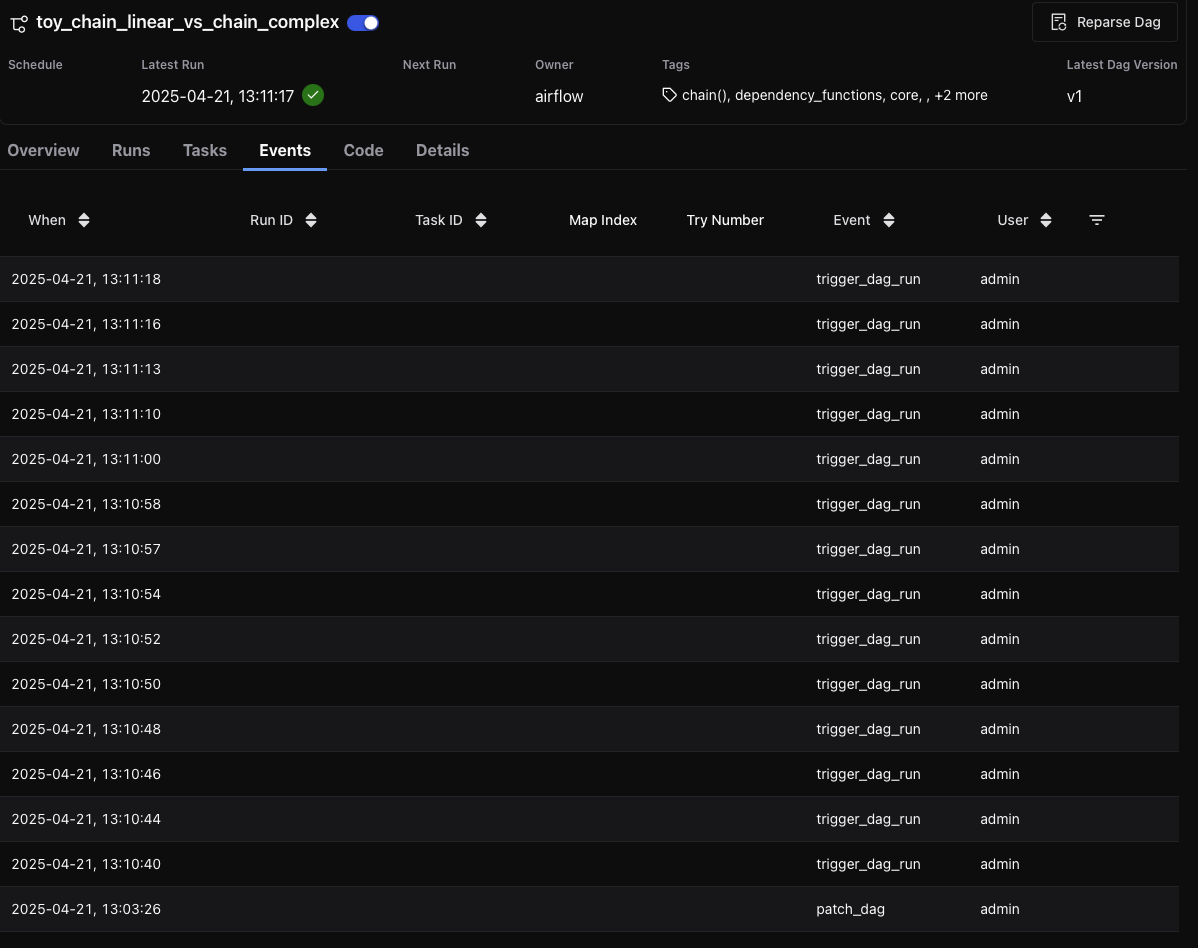Open the filter icon in the events table header
Screen dimensions: 1198x948
(x=1096, y=219)
